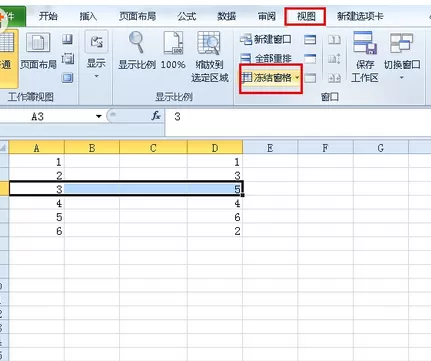Image resolution: width=431 pixels, height=361 pixels.
Task: Select column E header
Action: 270,148
